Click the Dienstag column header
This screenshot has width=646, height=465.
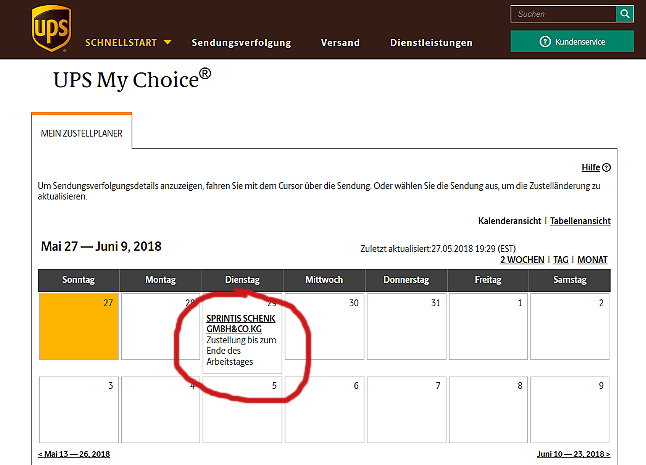242,280
